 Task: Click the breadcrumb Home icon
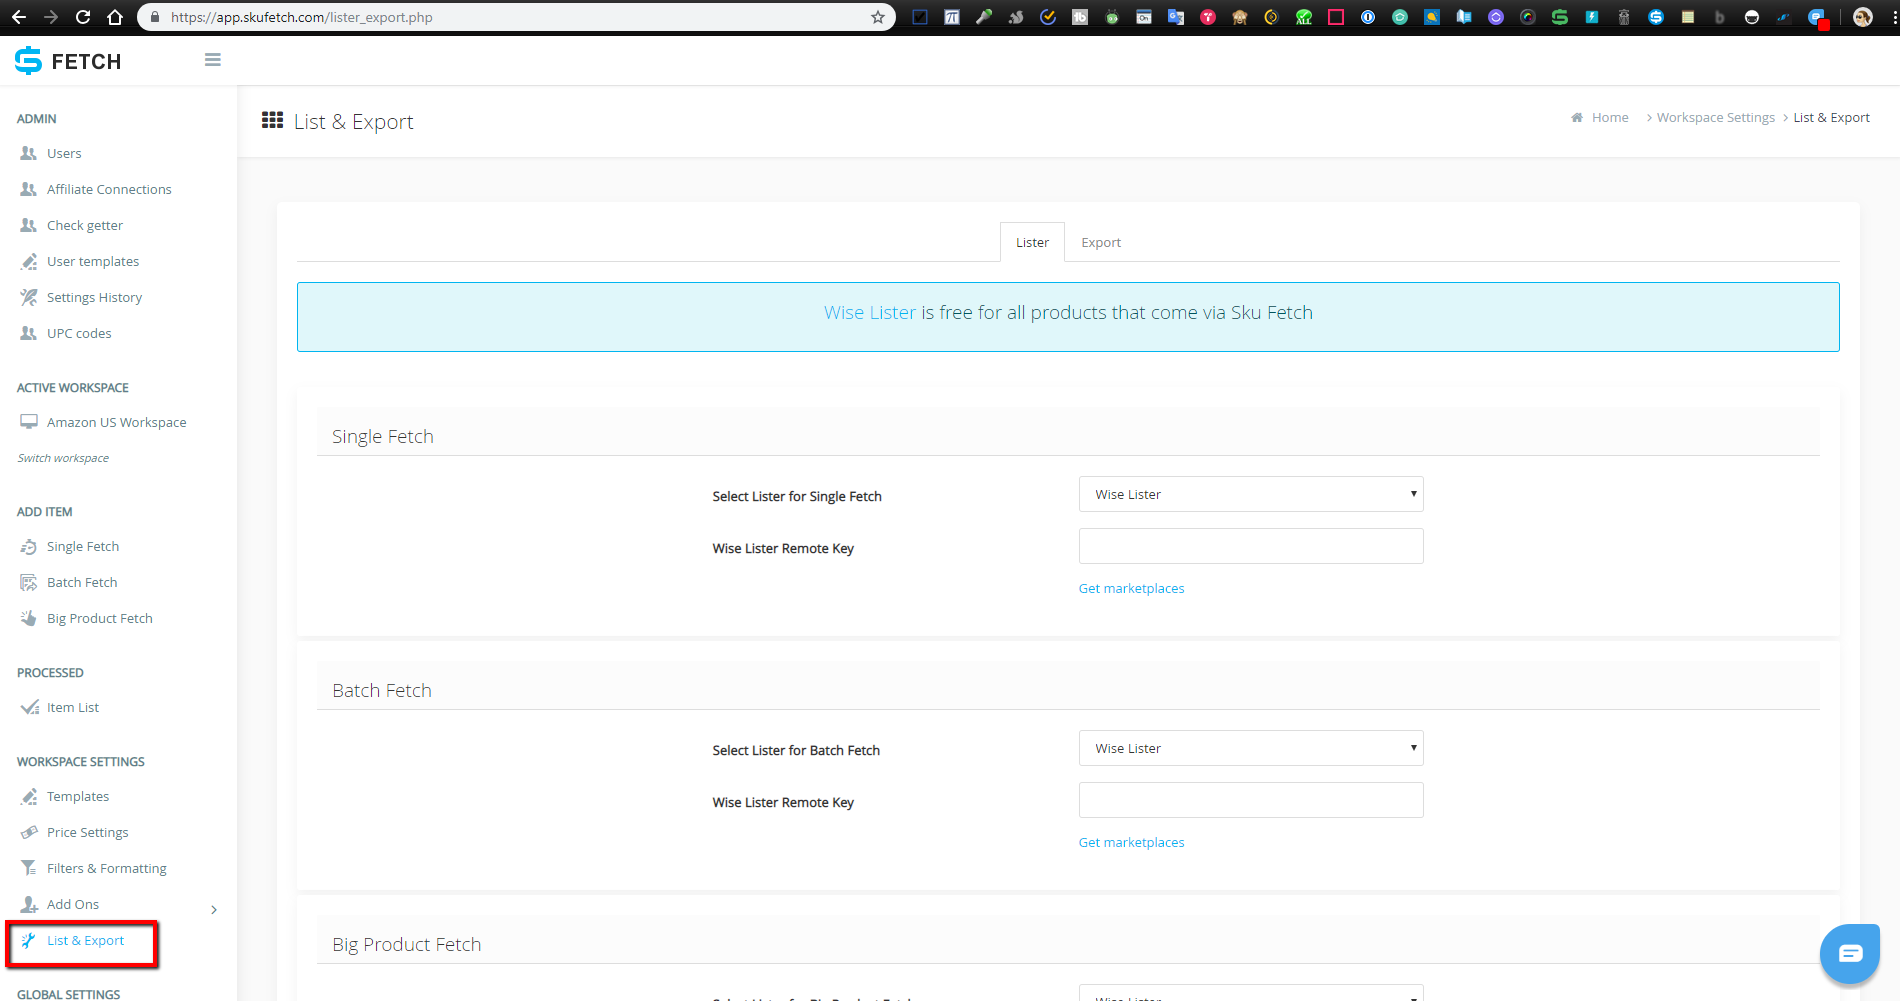pos(1577,118)
